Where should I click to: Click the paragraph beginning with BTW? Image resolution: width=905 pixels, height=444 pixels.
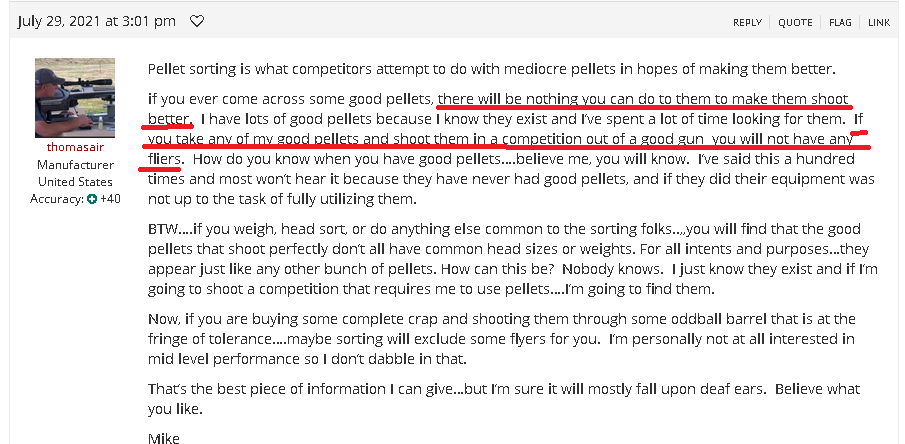(513, 259)
